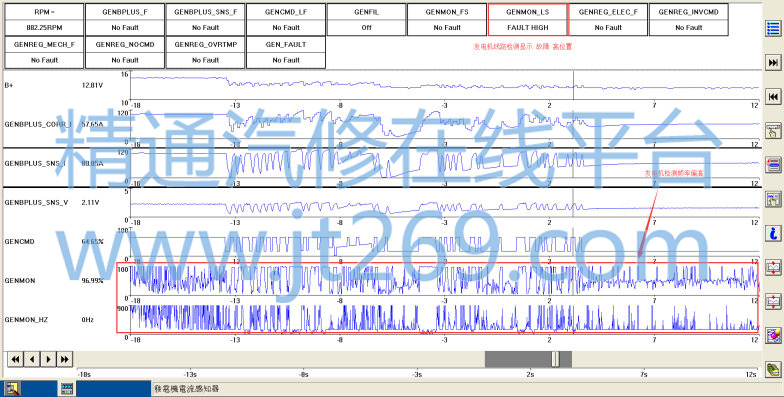Click the B+ voltage graph label
The height and width of the screenshot is (397, 784).
point(8,86)
